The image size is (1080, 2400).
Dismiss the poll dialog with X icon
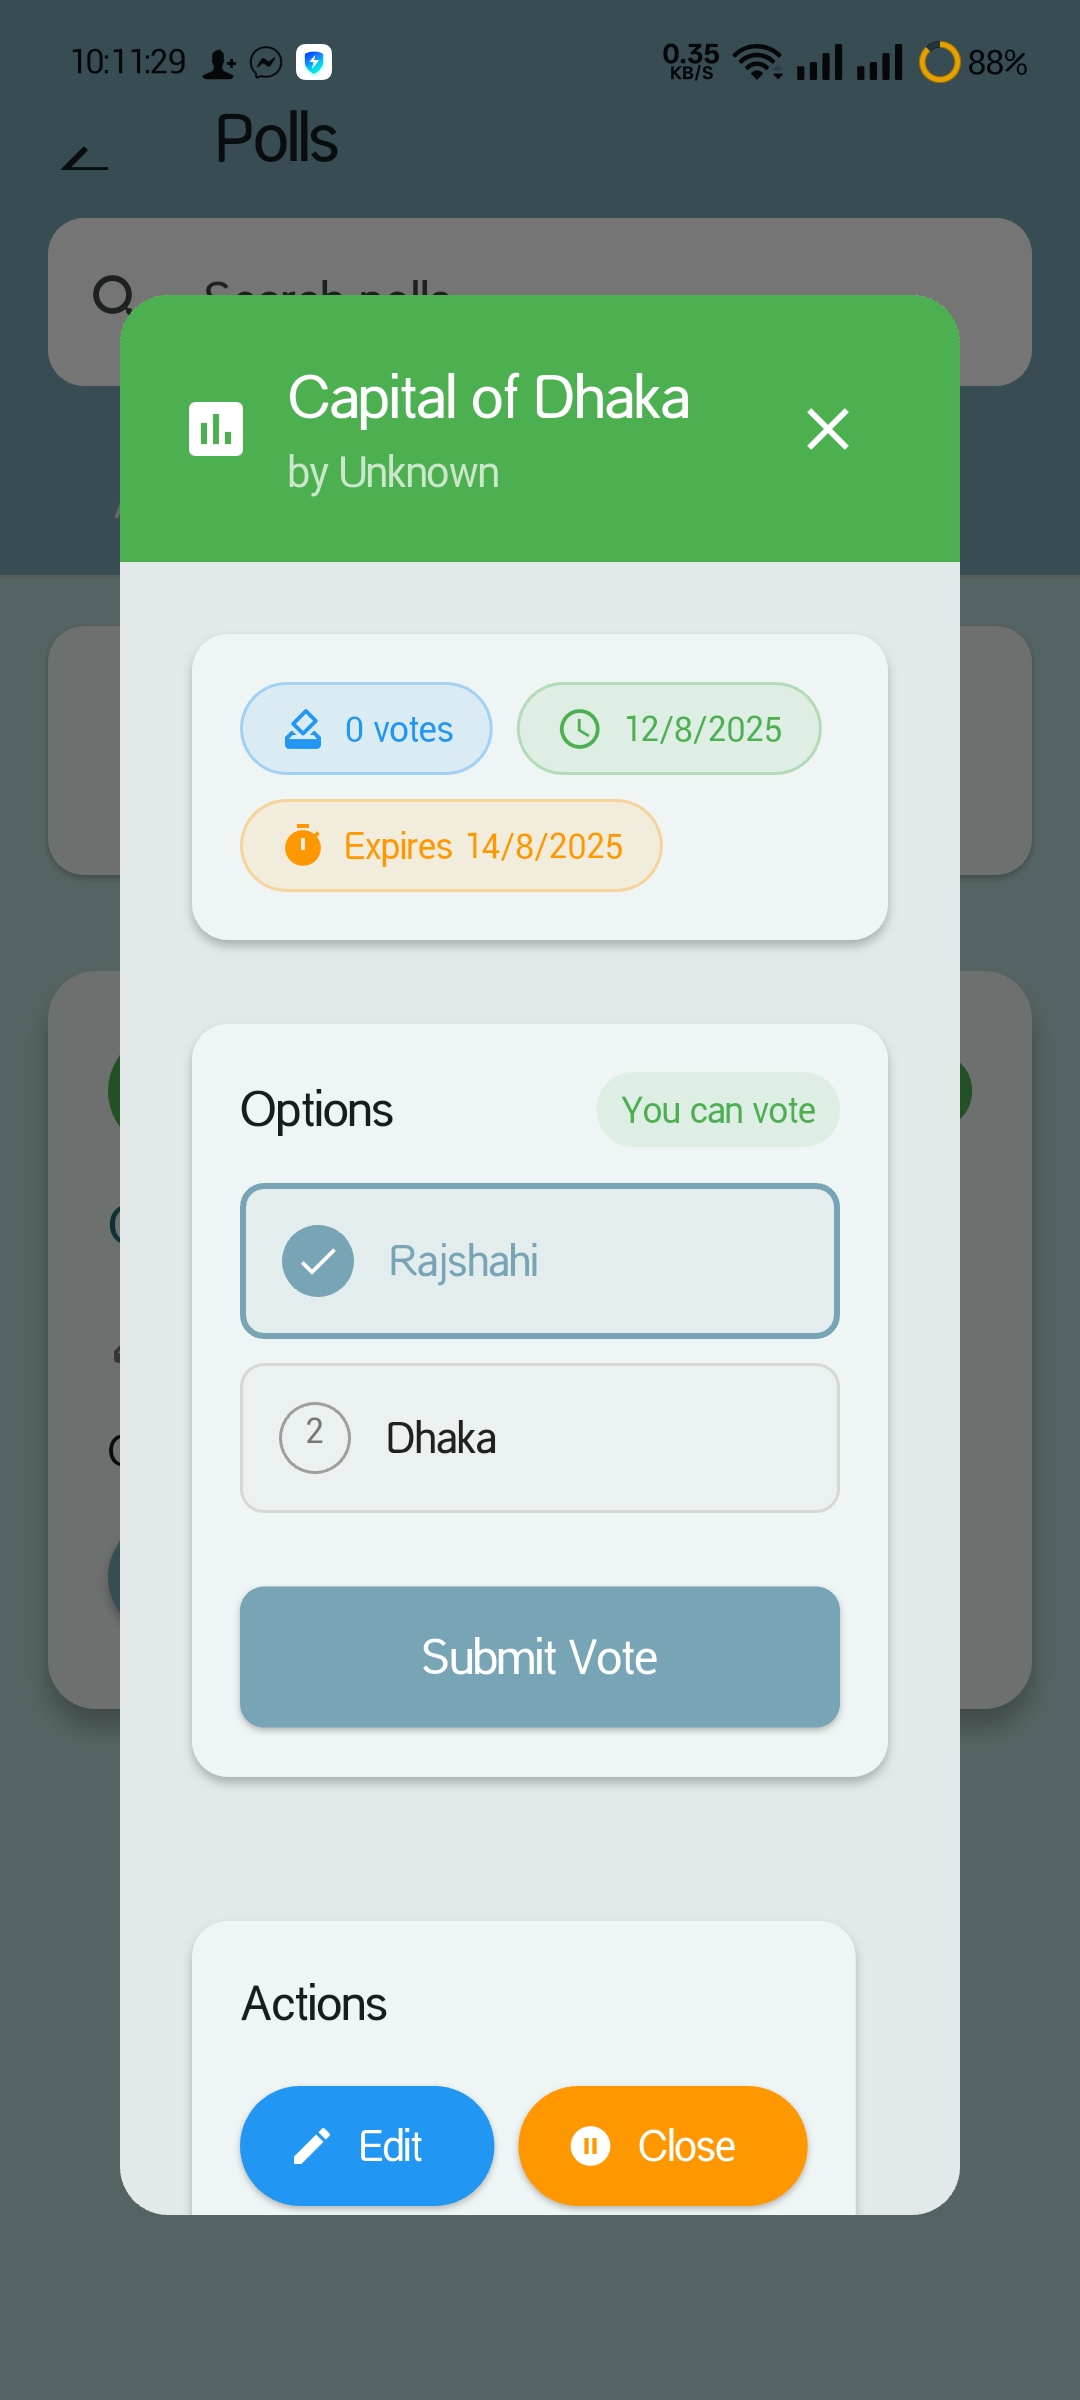(x=828, y=429)
